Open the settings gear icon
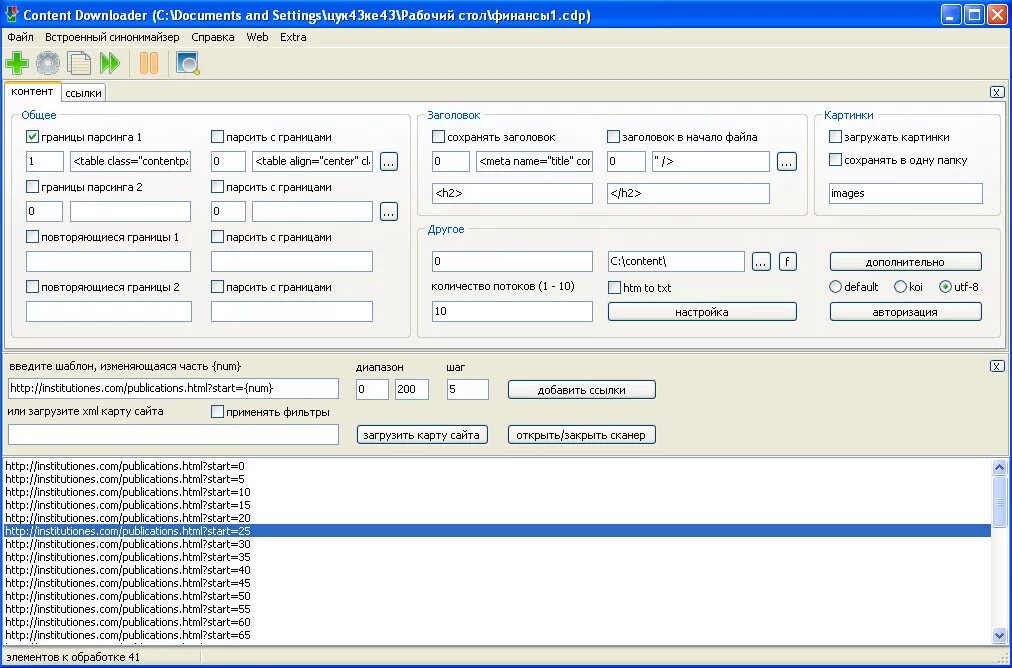The height and width of the screenshot is (668, 1012). 46,63
